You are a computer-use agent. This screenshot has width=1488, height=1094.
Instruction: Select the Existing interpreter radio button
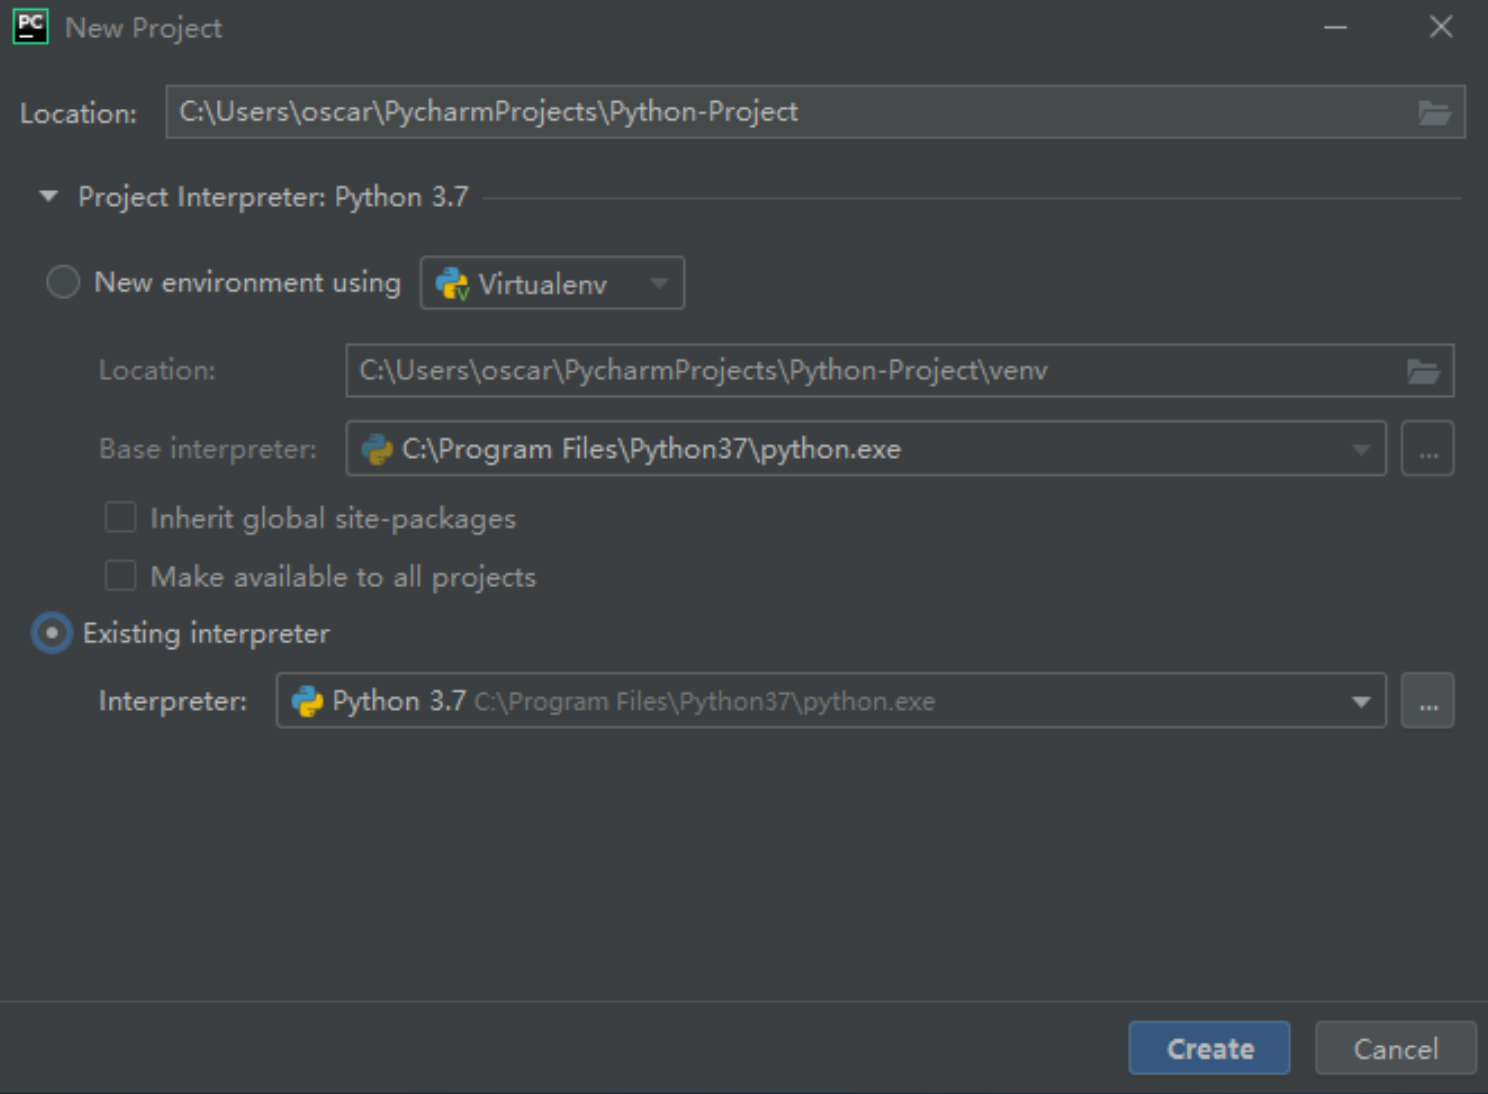[x=51, y=632]
